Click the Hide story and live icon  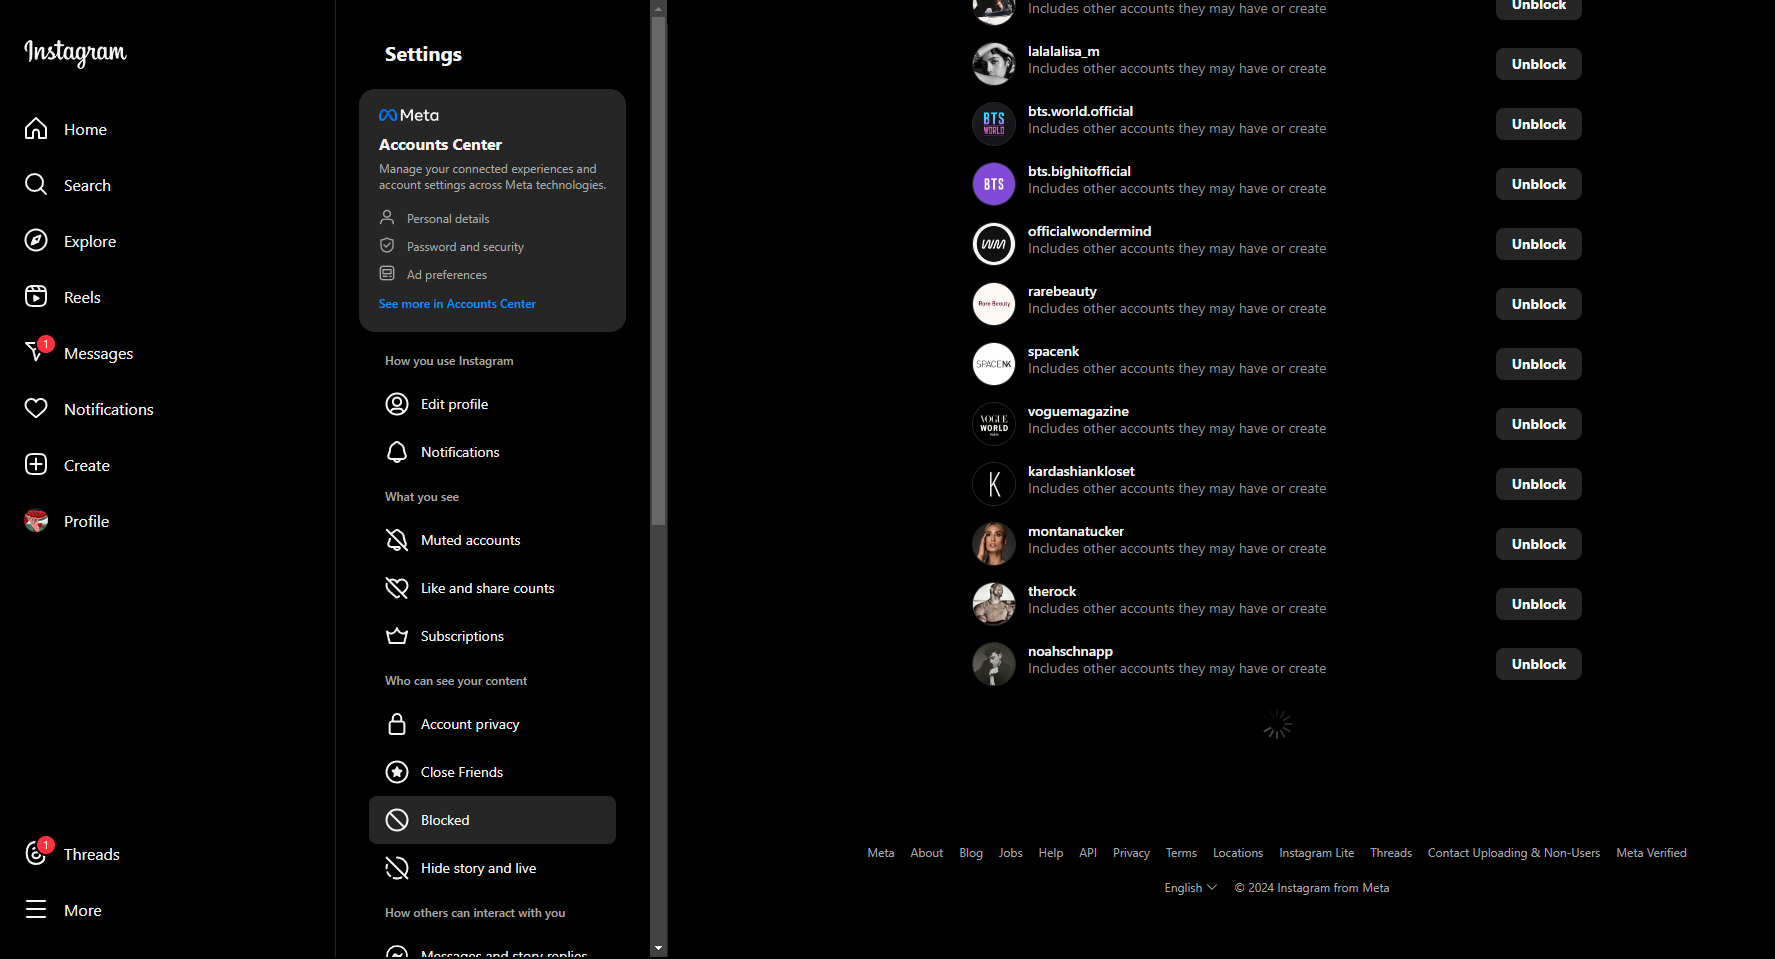(x=397, y=868)
